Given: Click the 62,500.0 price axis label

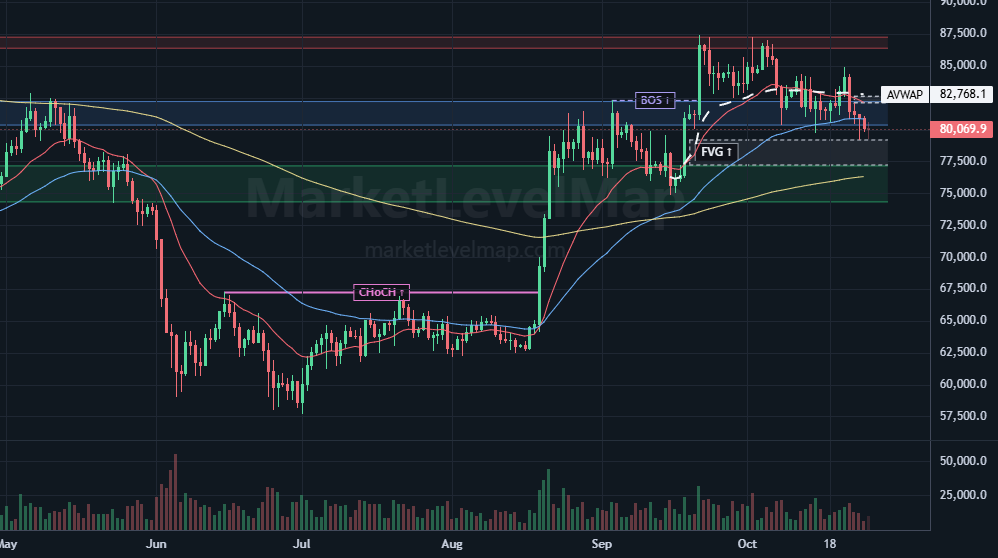Looking at the screenshot, I should pyautogui.click(x=962, y=352).
